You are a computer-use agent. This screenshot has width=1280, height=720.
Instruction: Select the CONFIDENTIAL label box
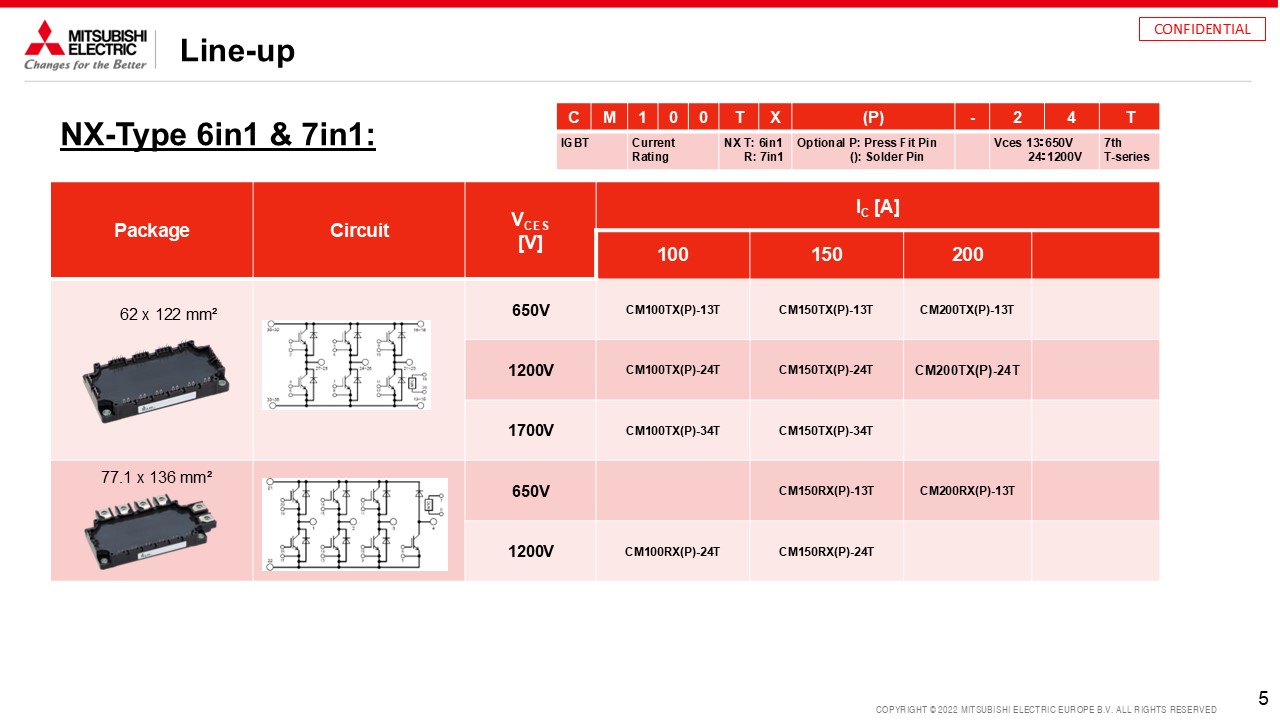pos(1202,29)
